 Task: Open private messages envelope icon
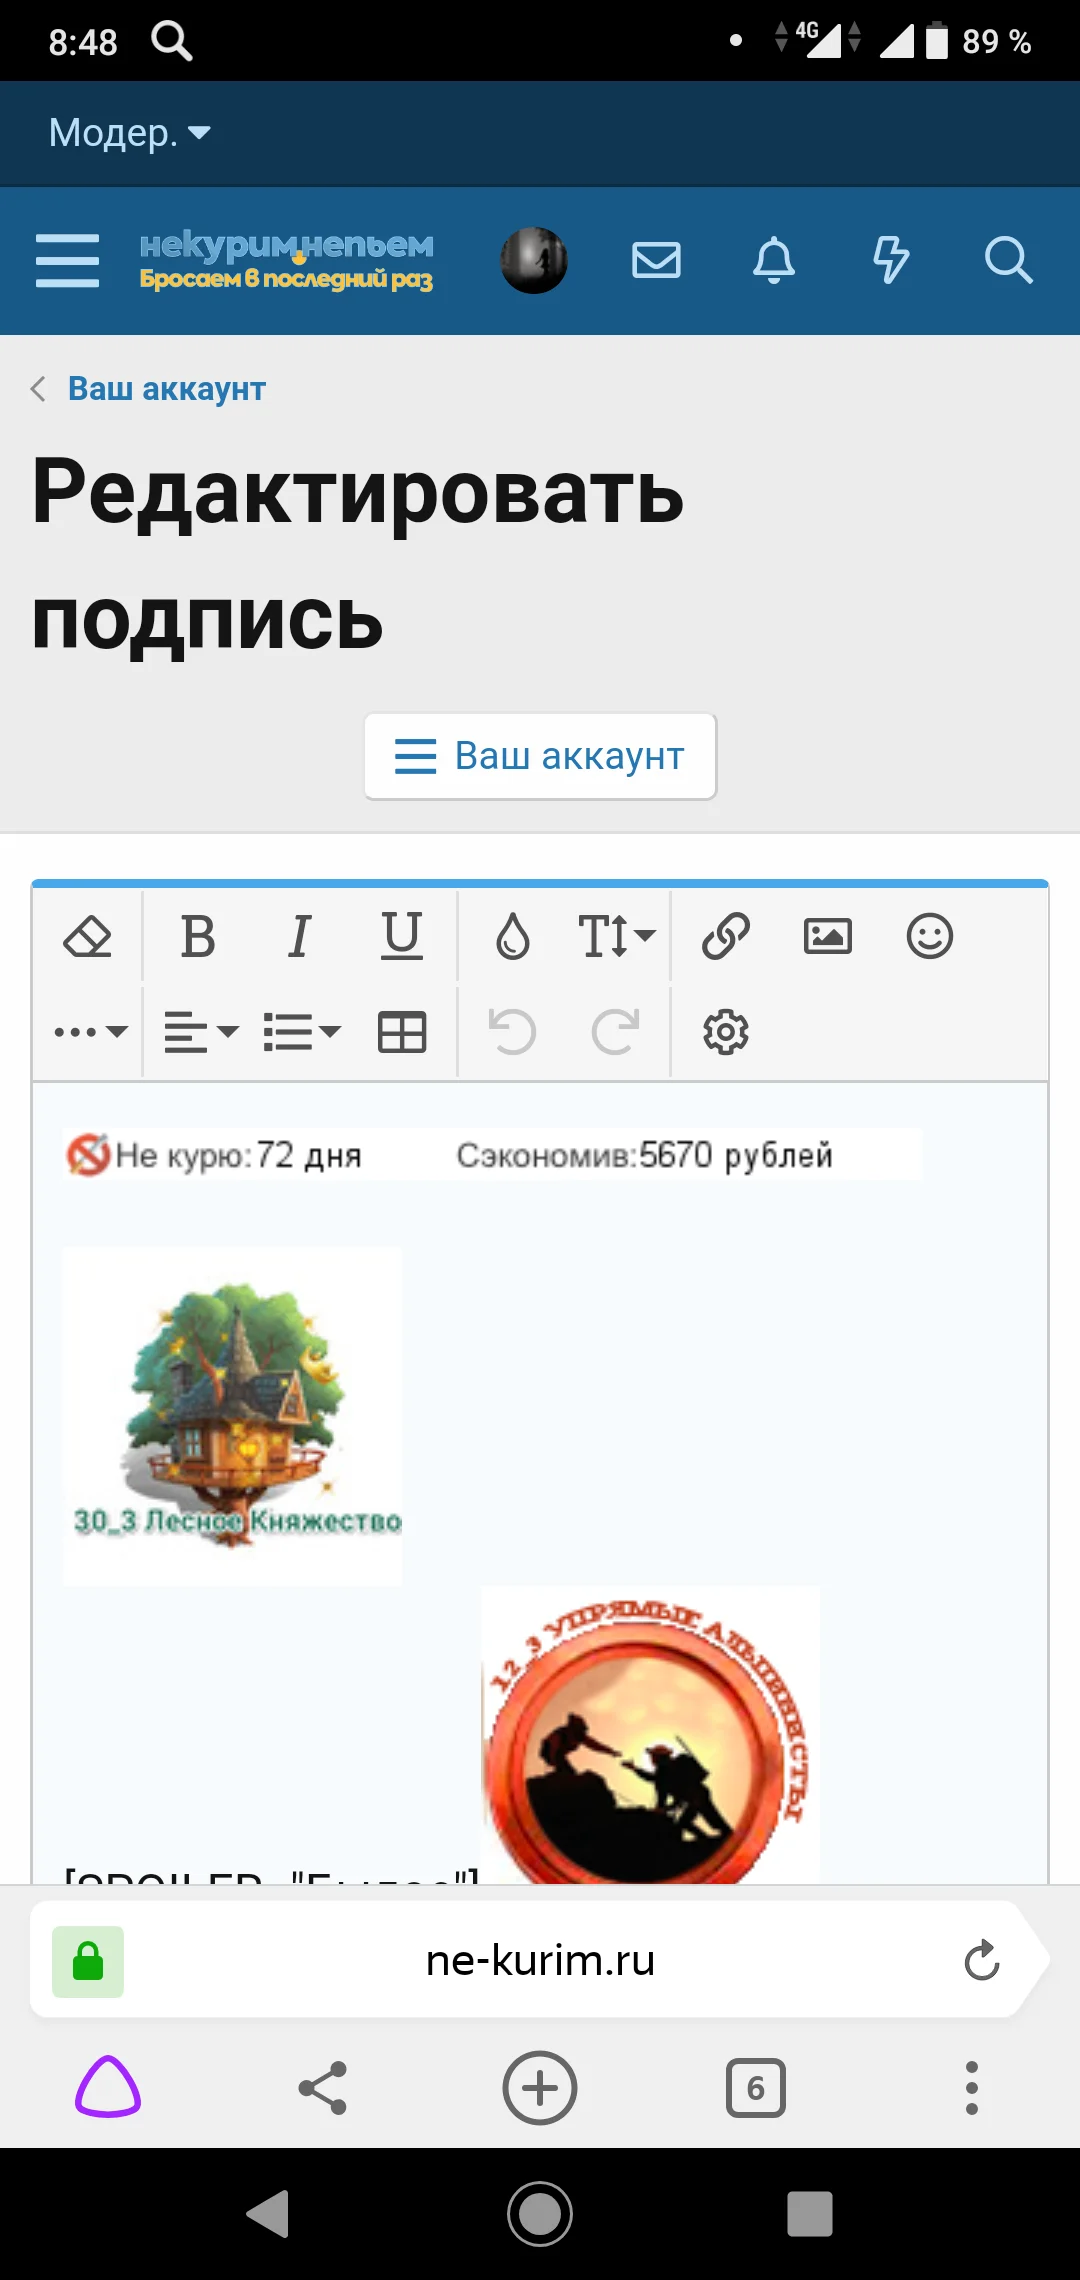coord(657,260)
